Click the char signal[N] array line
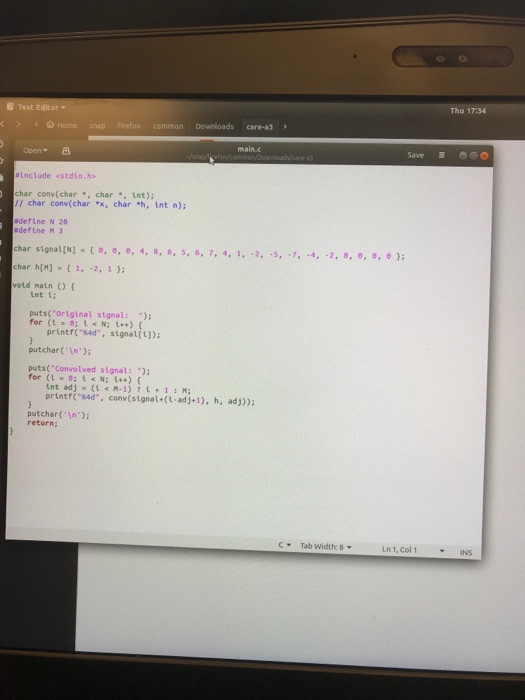 (209, 252)
